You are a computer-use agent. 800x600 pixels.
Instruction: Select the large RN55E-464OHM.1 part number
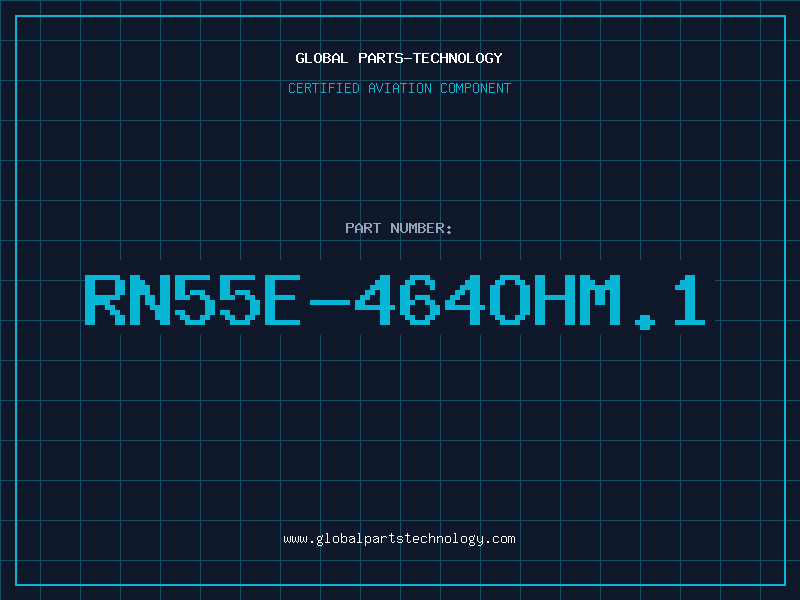tap(395, 300)
